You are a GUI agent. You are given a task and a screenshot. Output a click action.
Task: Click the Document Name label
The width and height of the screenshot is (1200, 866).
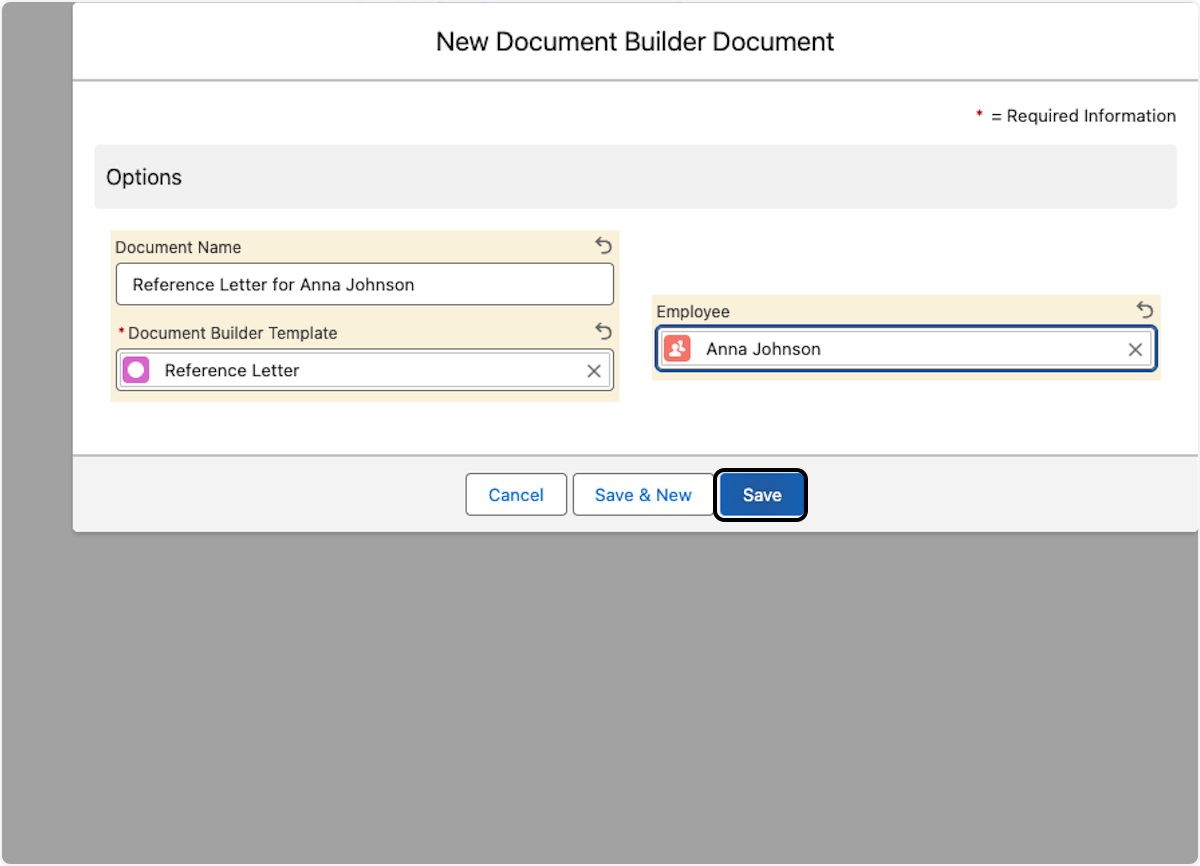[x=178, y=247]
